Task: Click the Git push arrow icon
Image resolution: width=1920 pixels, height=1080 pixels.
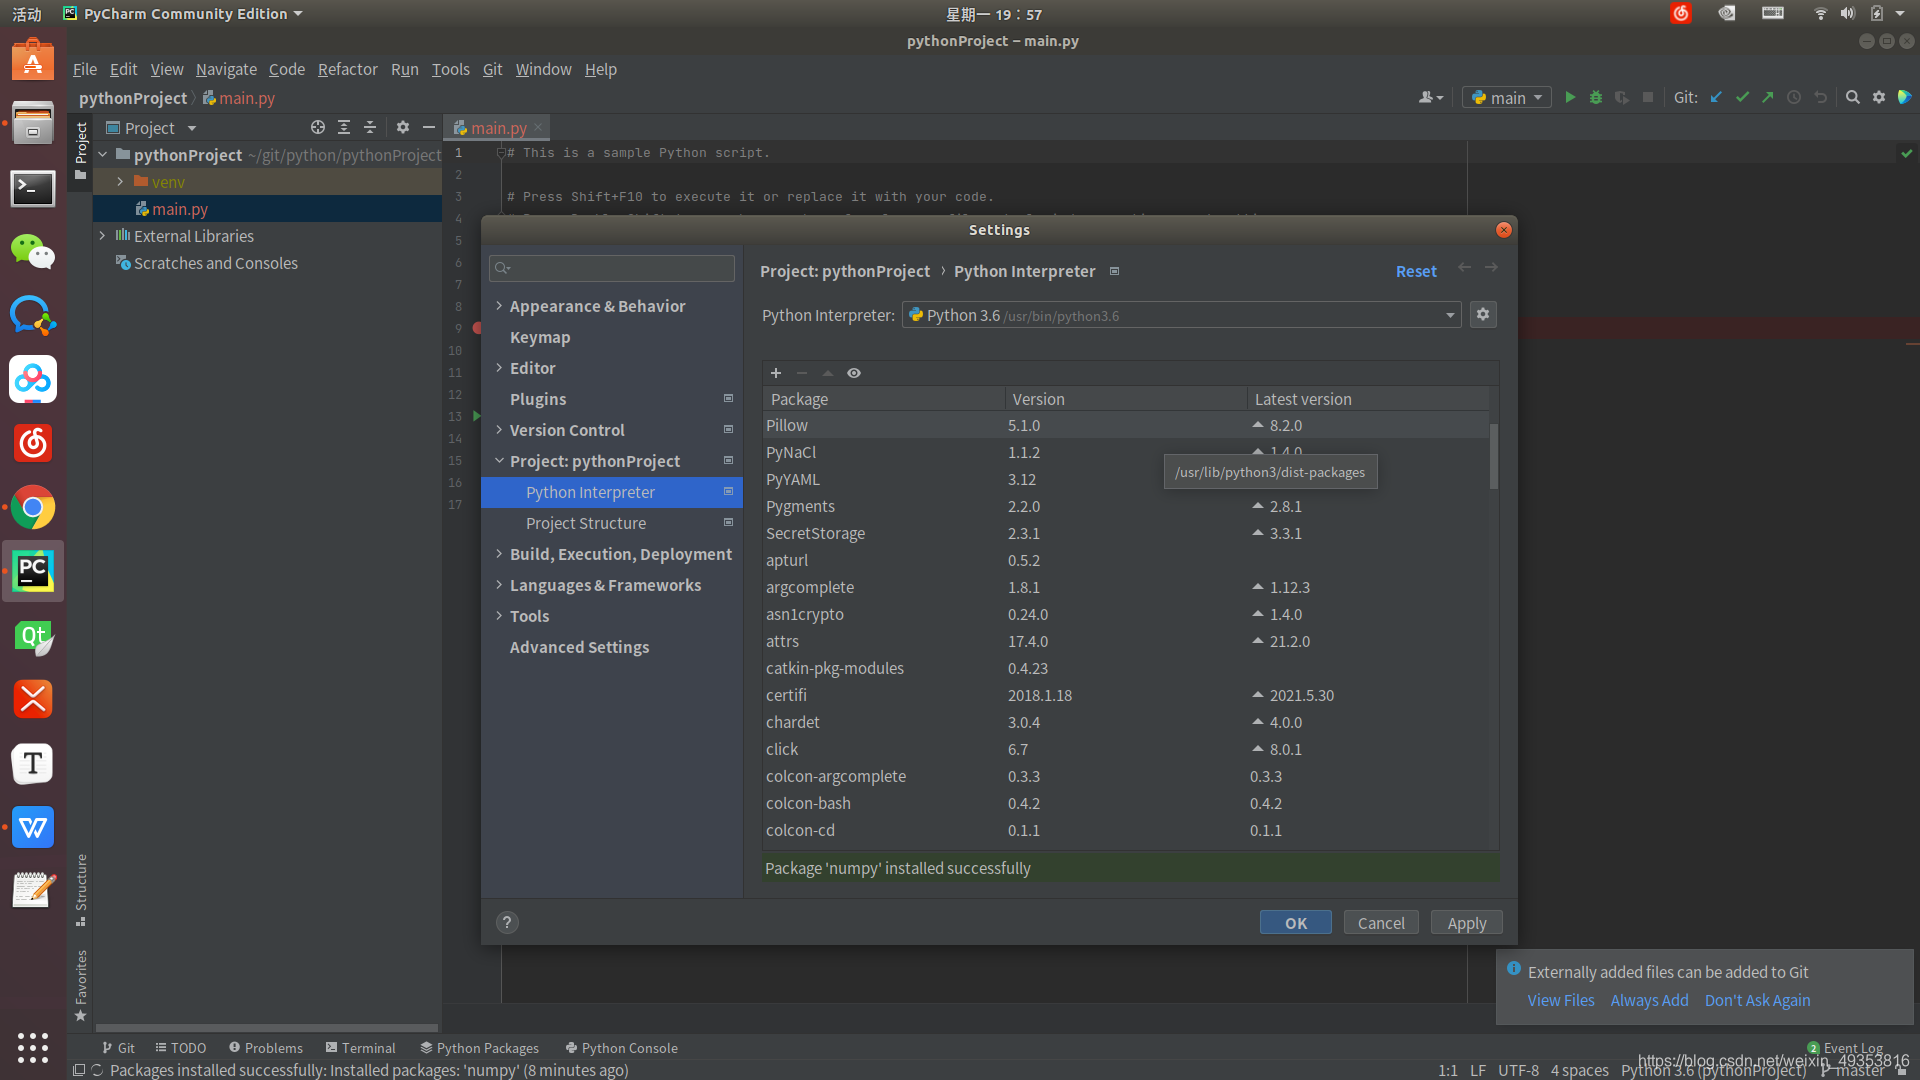Action: coord(1768,97)
